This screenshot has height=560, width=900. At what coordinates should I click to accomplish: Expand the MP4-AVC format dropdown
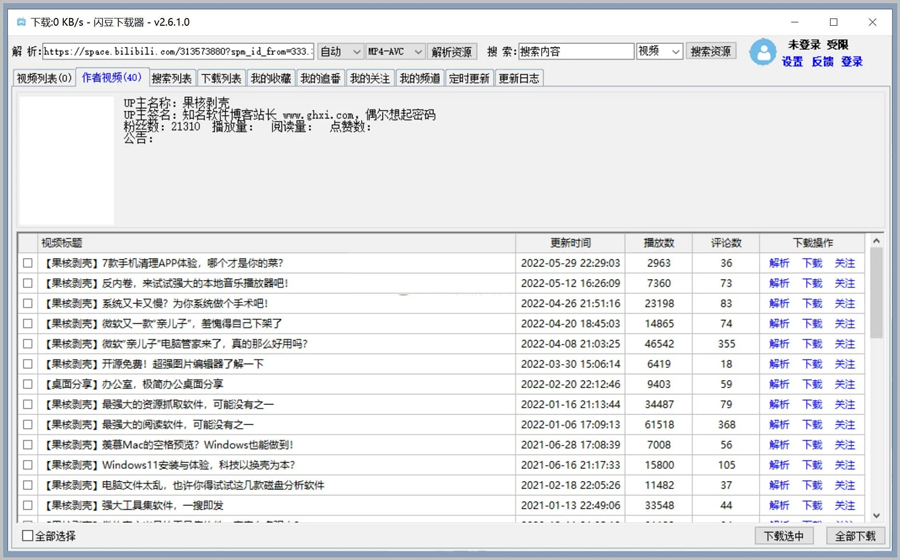(394, 52)
